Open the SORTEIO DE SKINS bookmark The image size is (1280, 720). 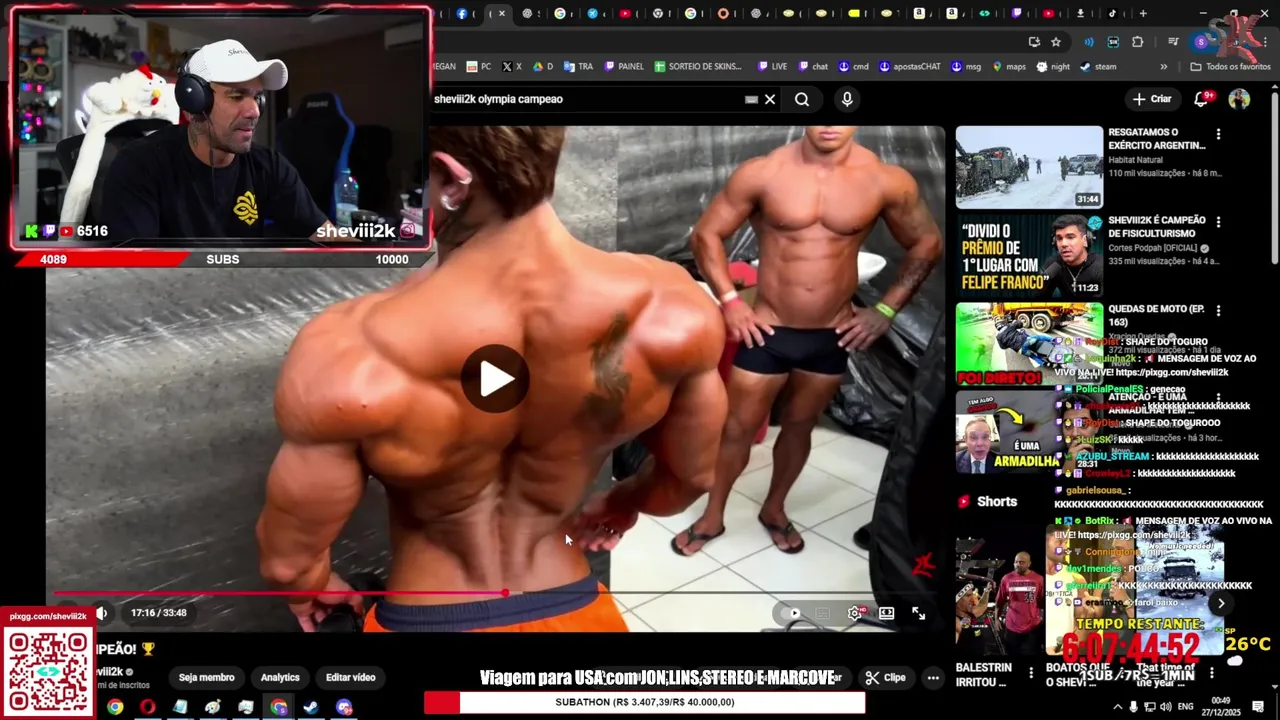(698, 67)
